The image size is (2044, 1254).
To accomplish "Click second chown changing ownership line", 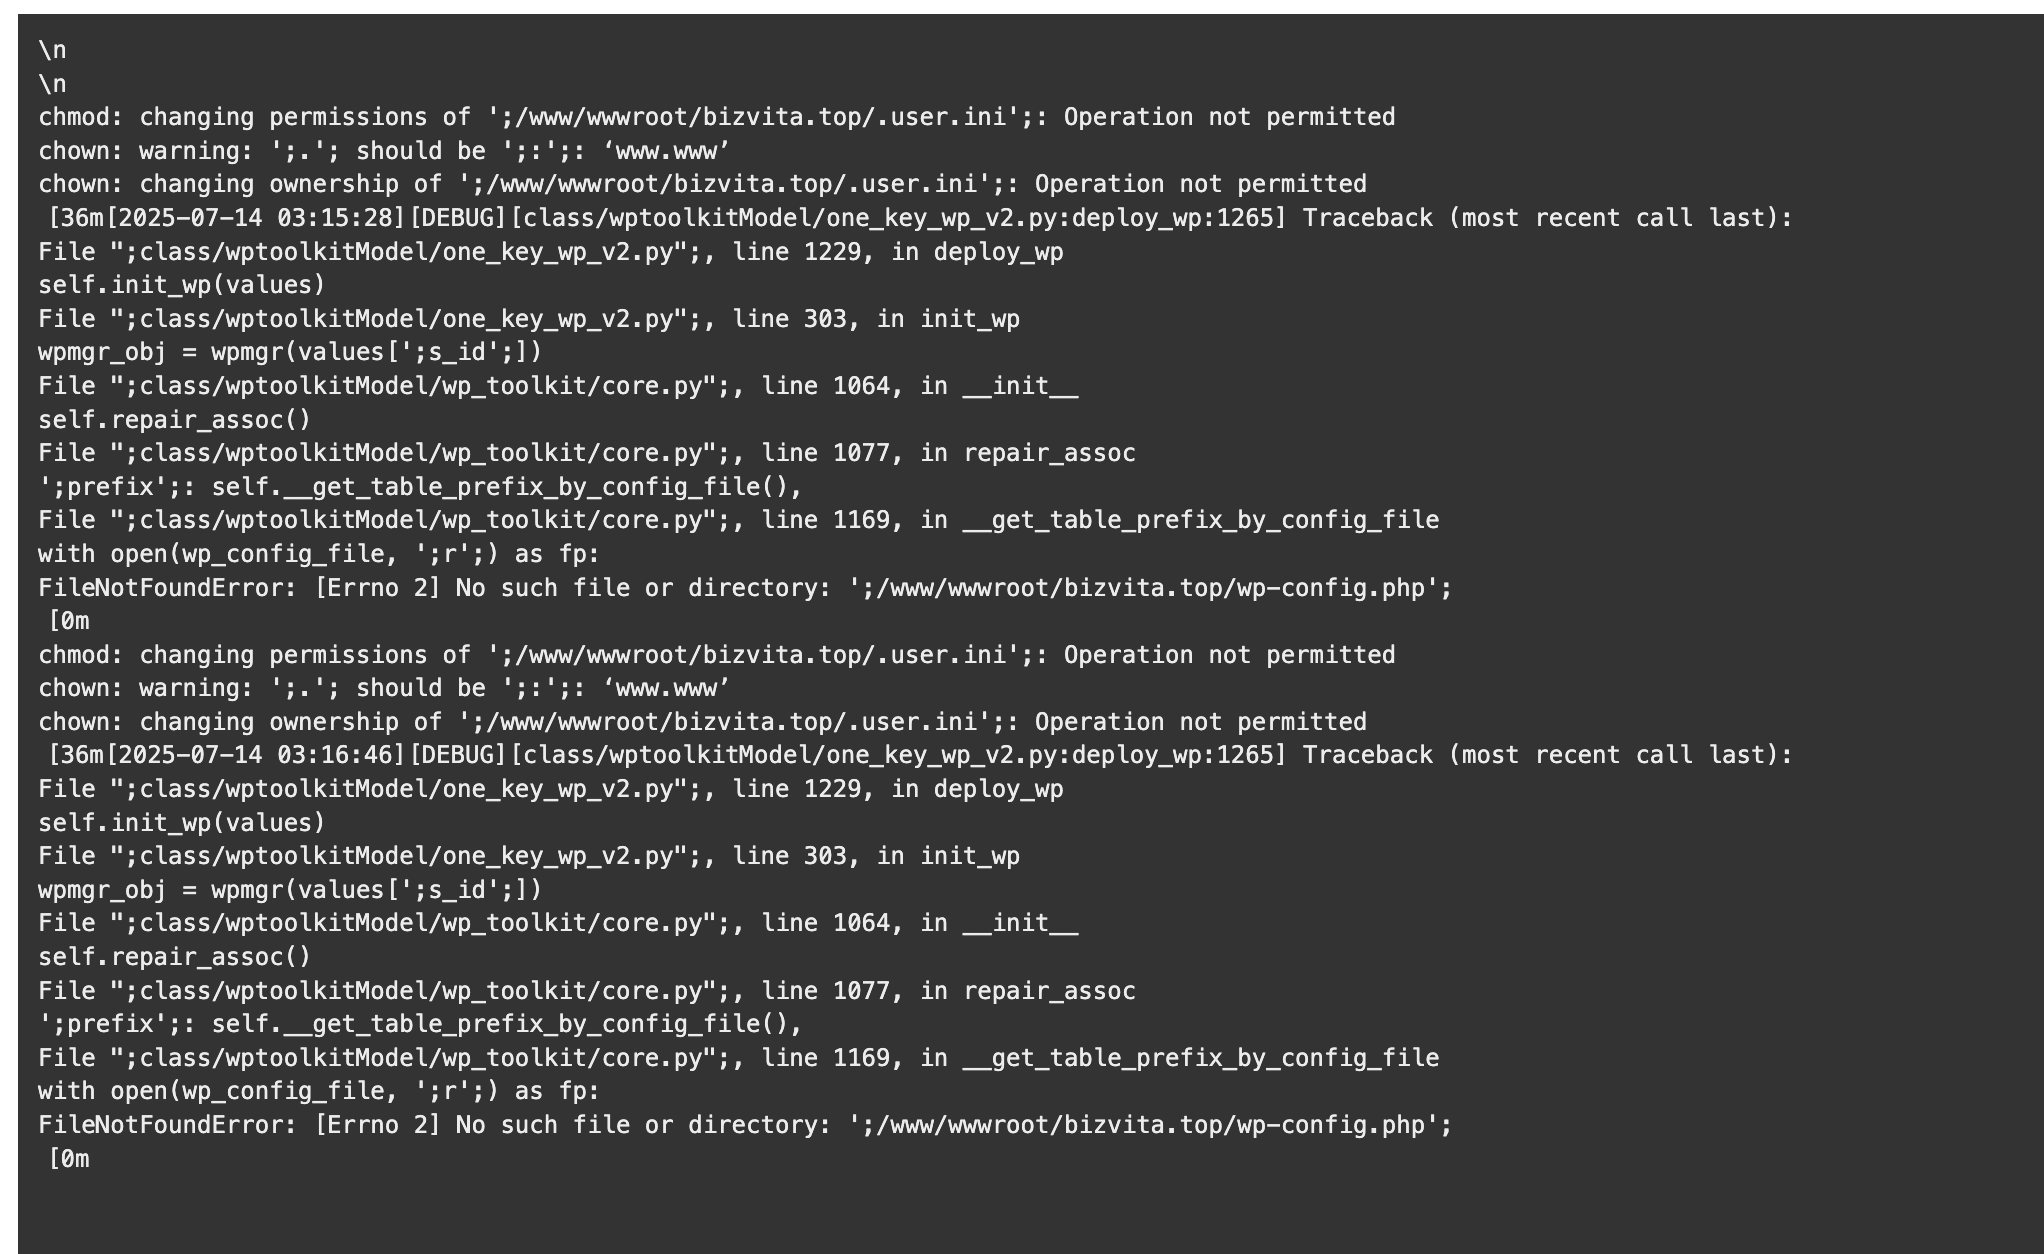I will (x=702, y=722).
